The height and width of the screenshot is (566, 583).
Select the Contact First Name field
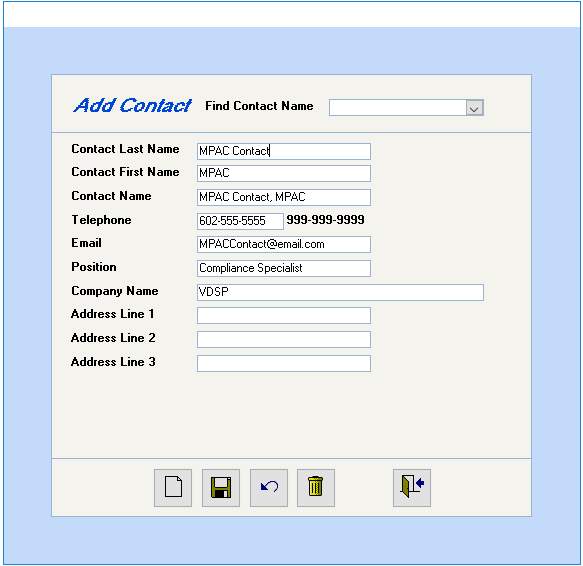point(284,173)
